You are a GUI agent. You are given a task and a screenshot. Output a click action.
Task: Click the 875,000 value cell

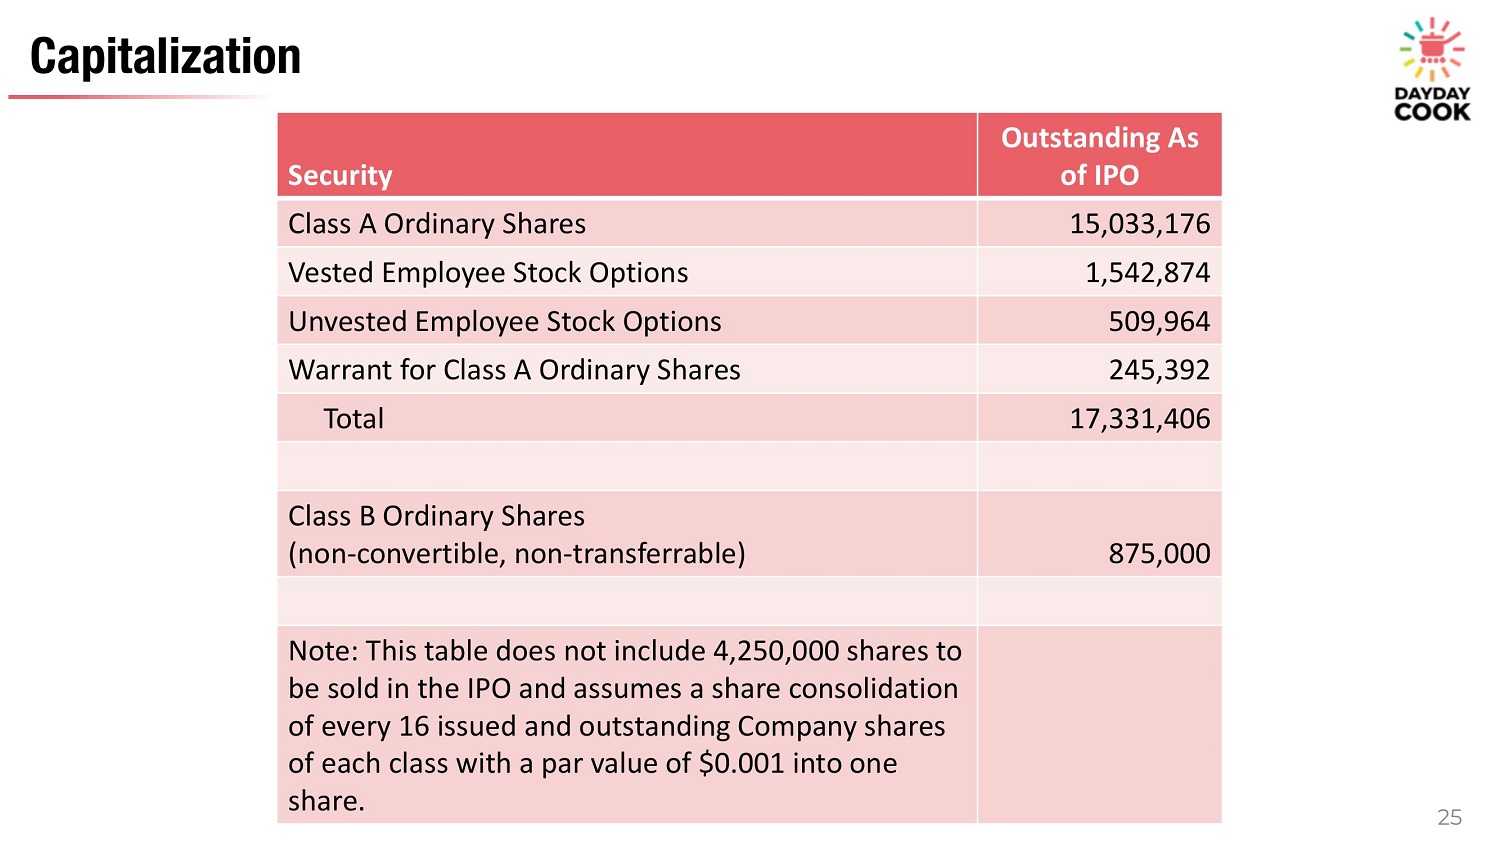(x=1159, y=553)
